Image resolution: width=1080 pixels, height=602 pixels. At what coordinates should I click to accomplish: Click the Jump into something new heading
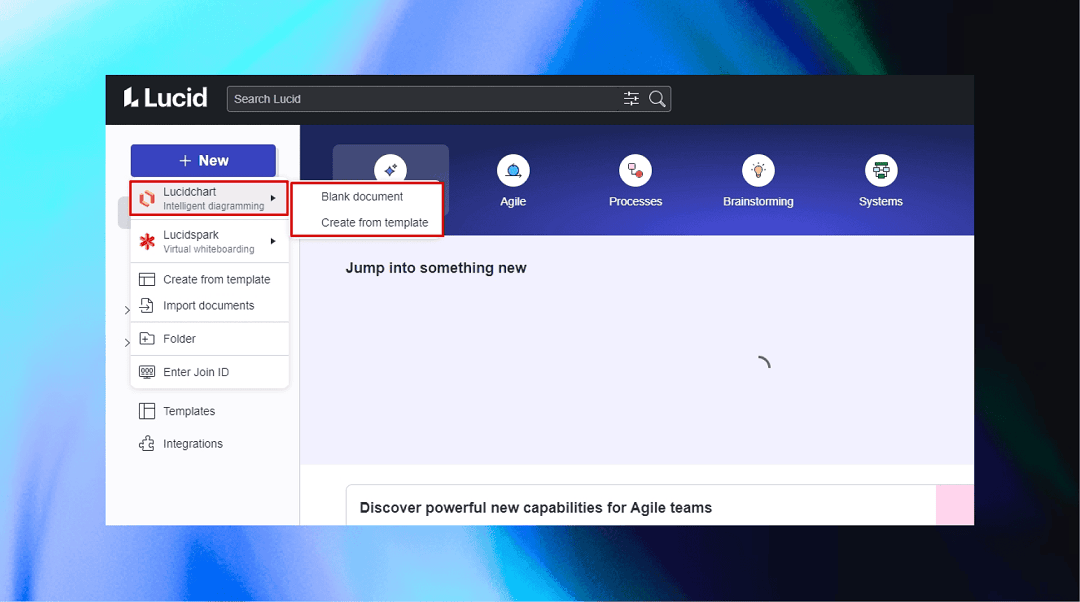[436, 268]
